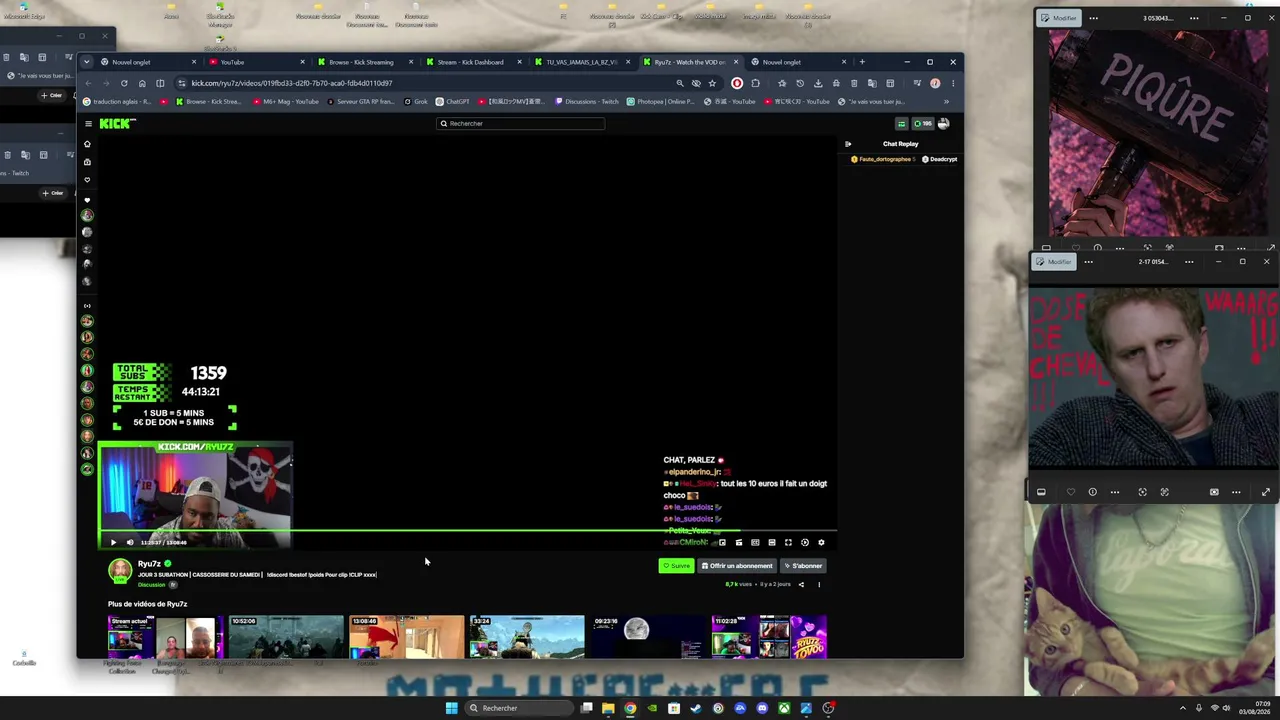
Task: Open a new browser tab
Action: (862, 62)
